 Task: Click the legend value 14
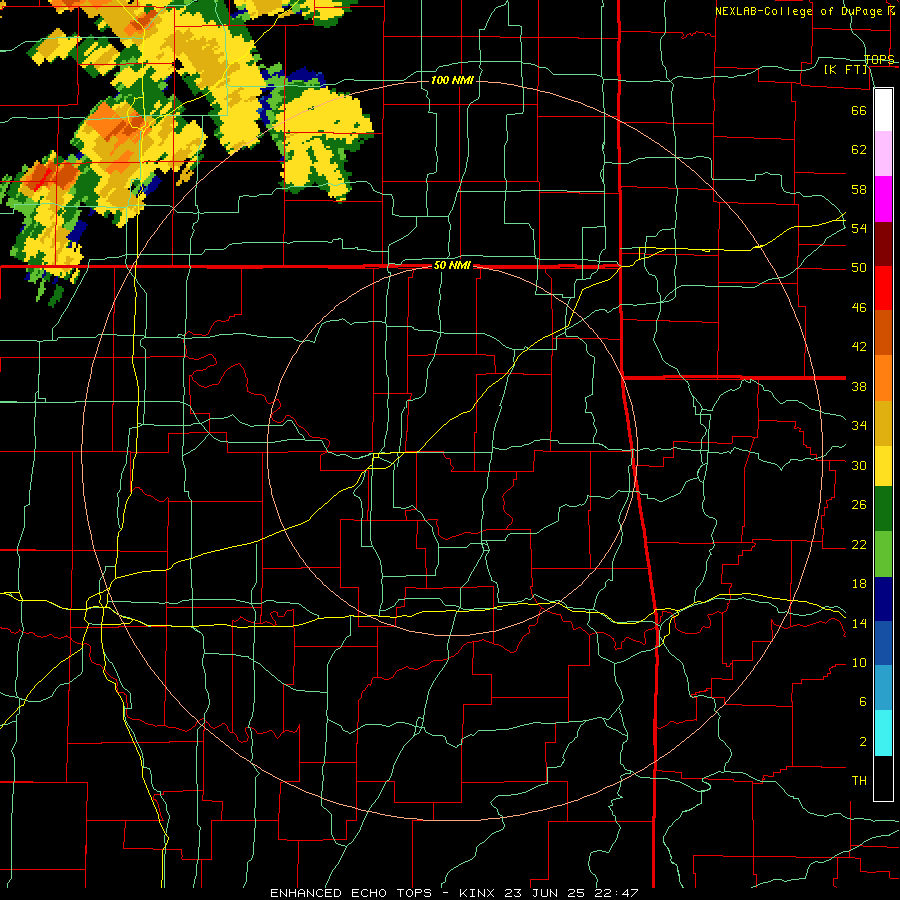(859, 623)
